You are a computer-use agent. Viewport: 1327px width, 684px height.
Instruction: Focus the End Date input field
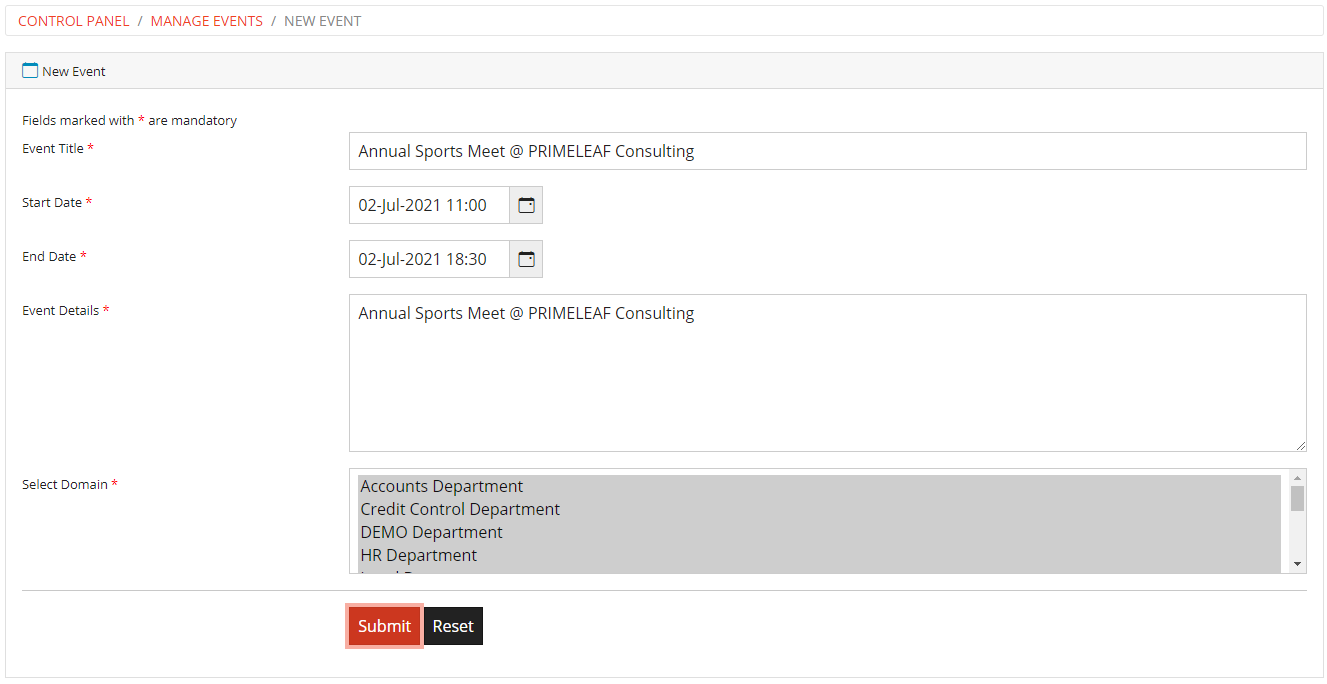point(429,259)
